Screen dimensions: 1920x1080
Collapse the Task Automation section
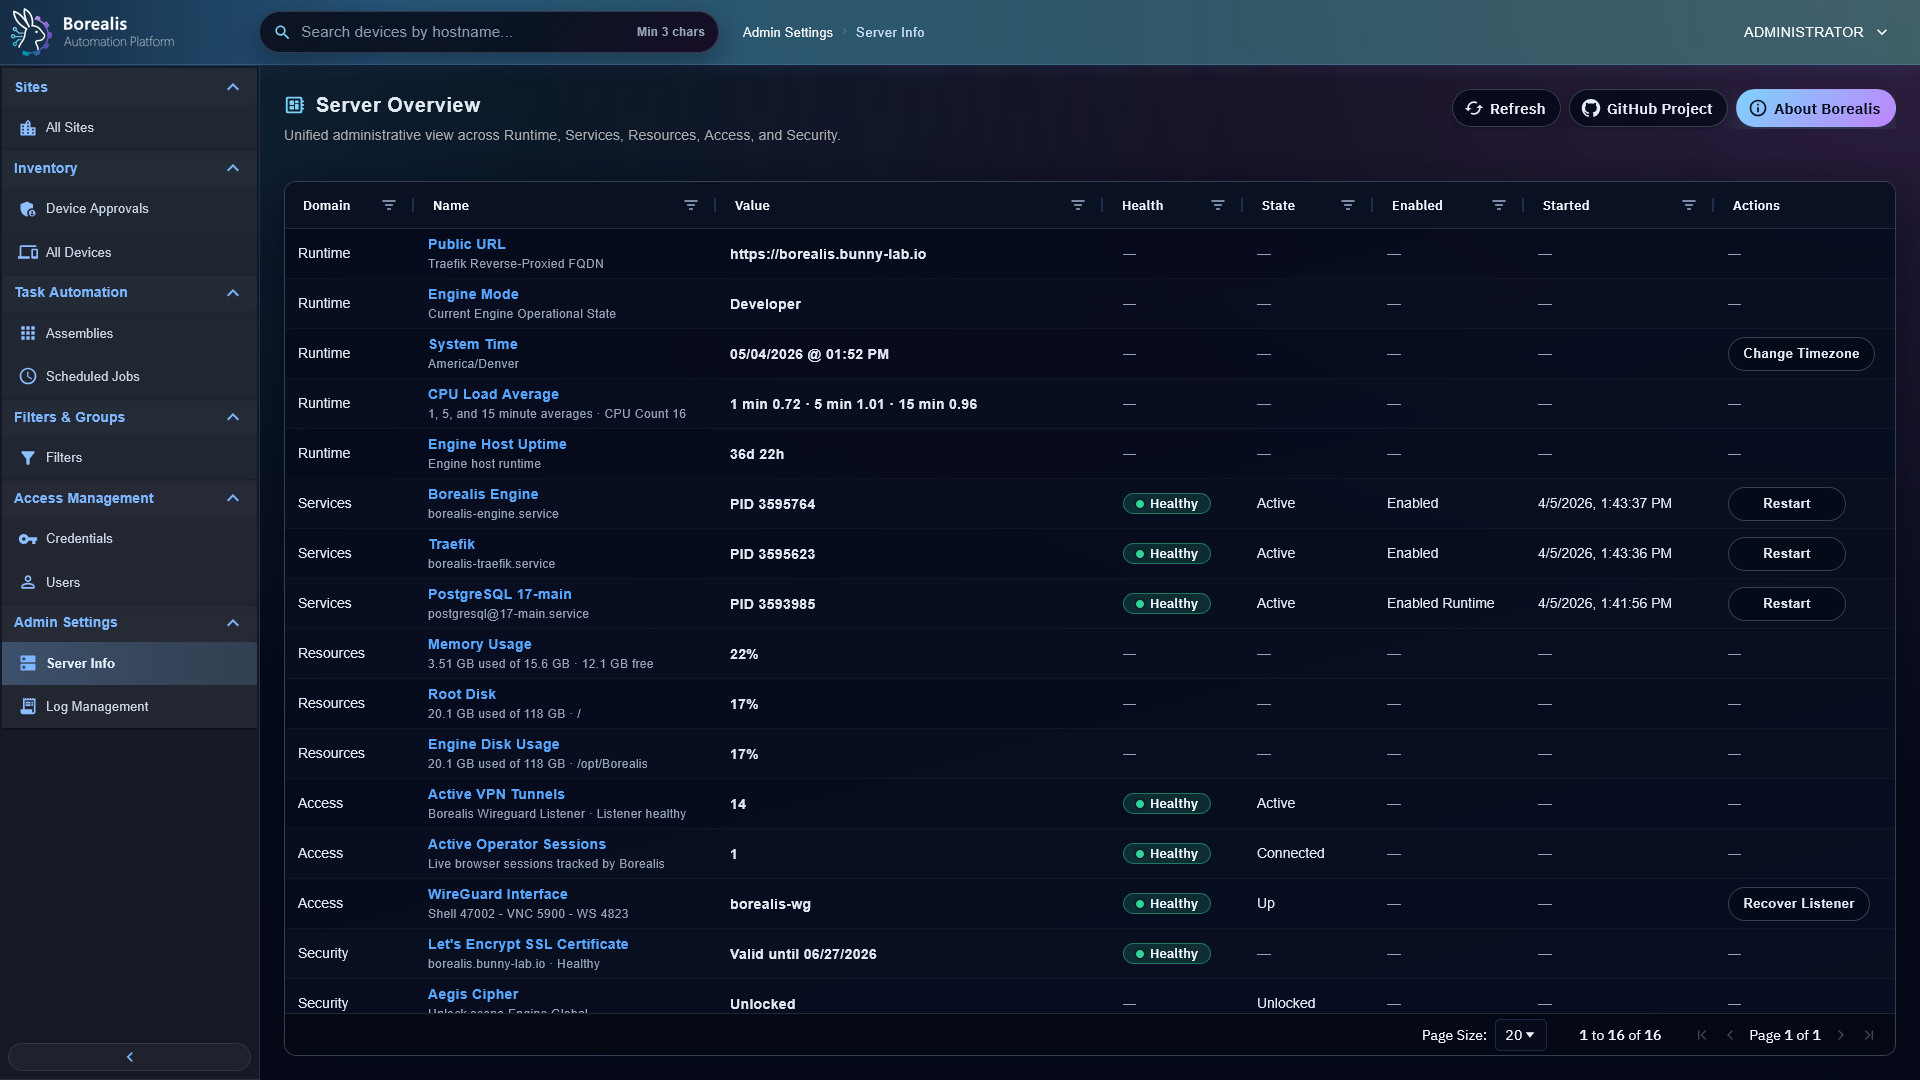233,293
